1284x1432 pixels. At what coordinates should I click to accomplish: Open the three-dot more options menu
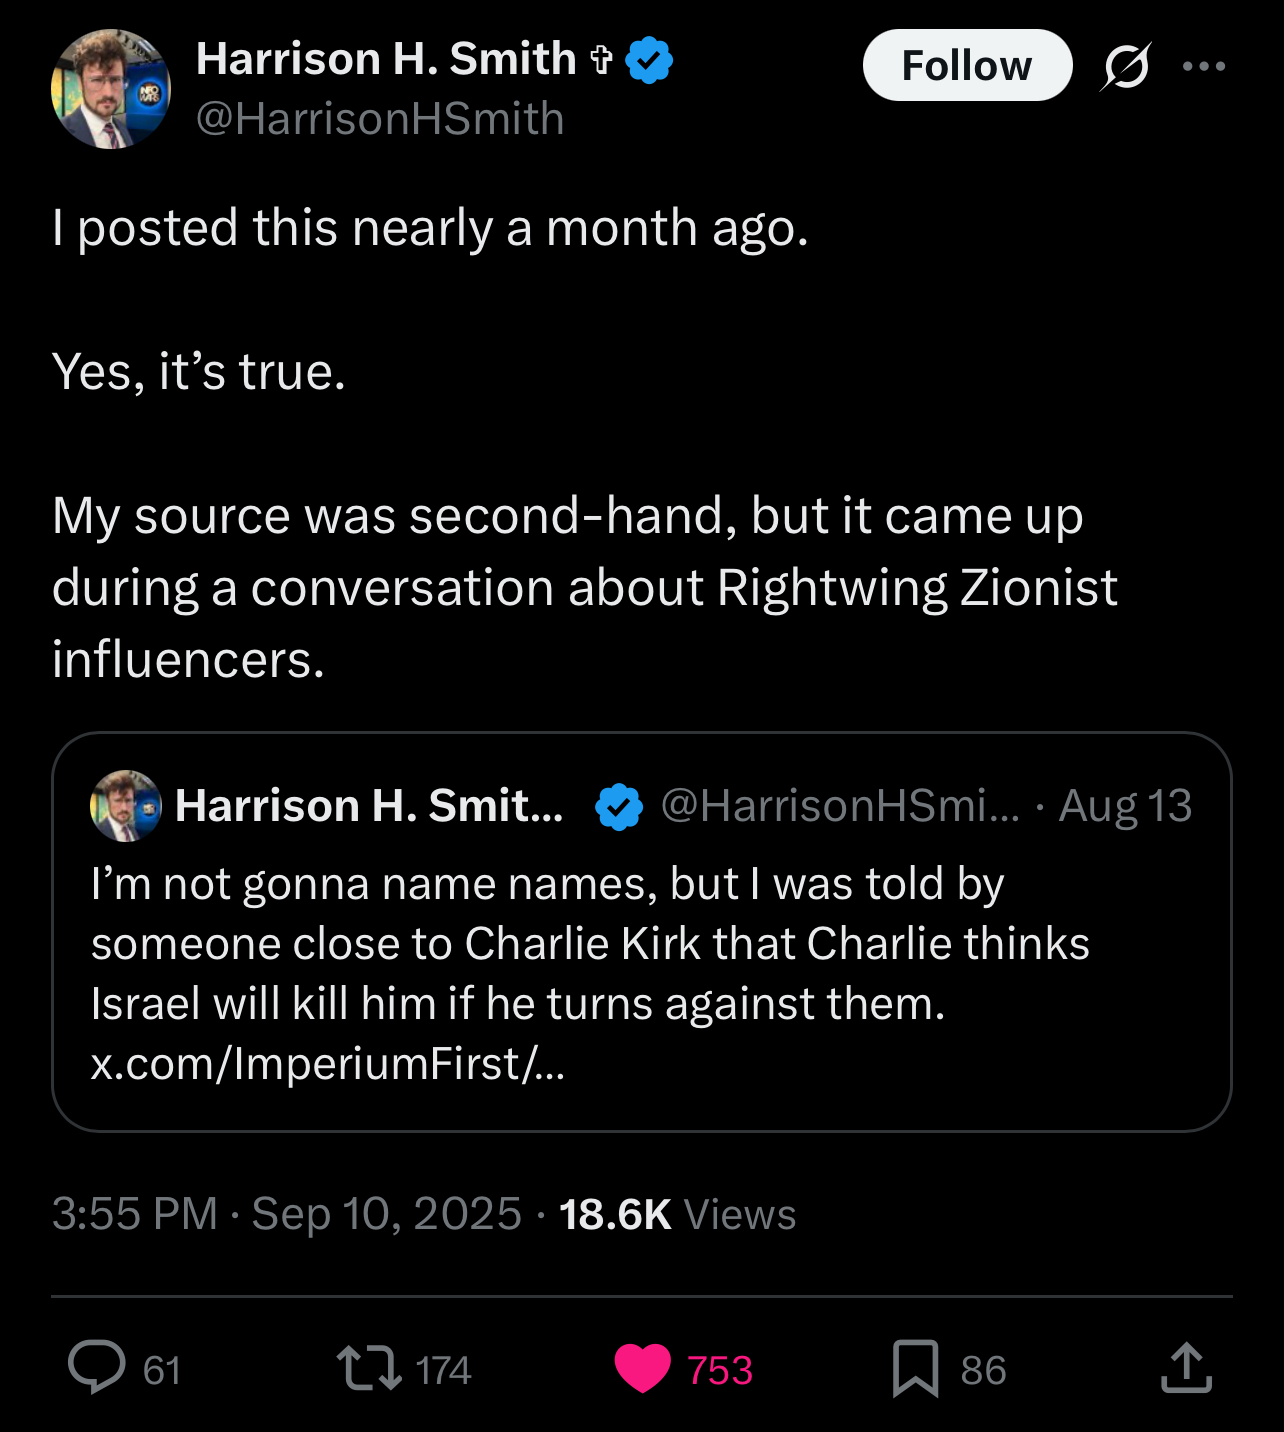1203,66
